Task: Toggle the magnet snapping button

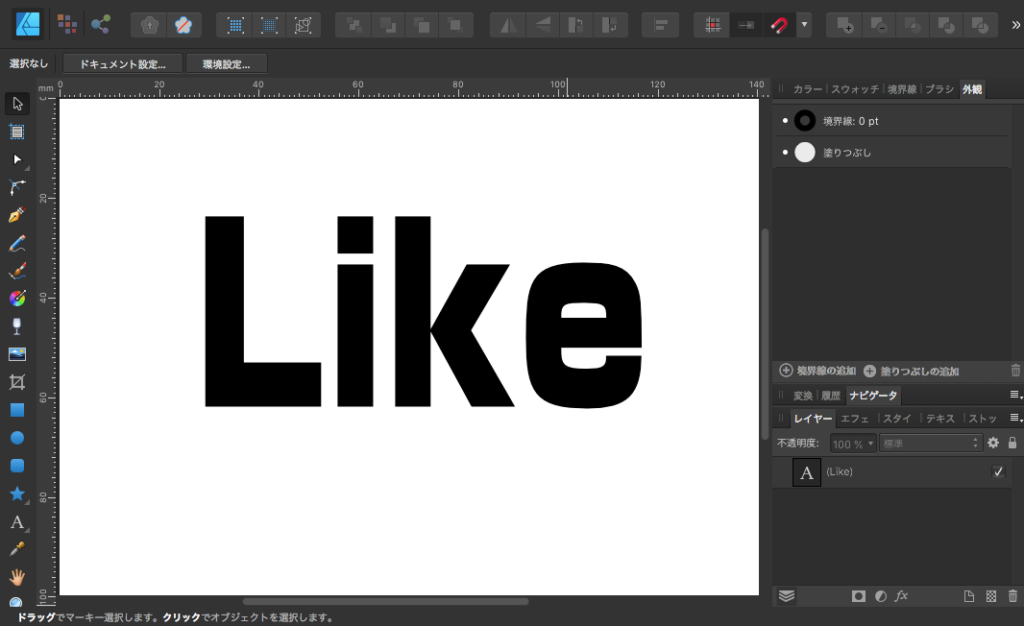Action: coord(778,25)
